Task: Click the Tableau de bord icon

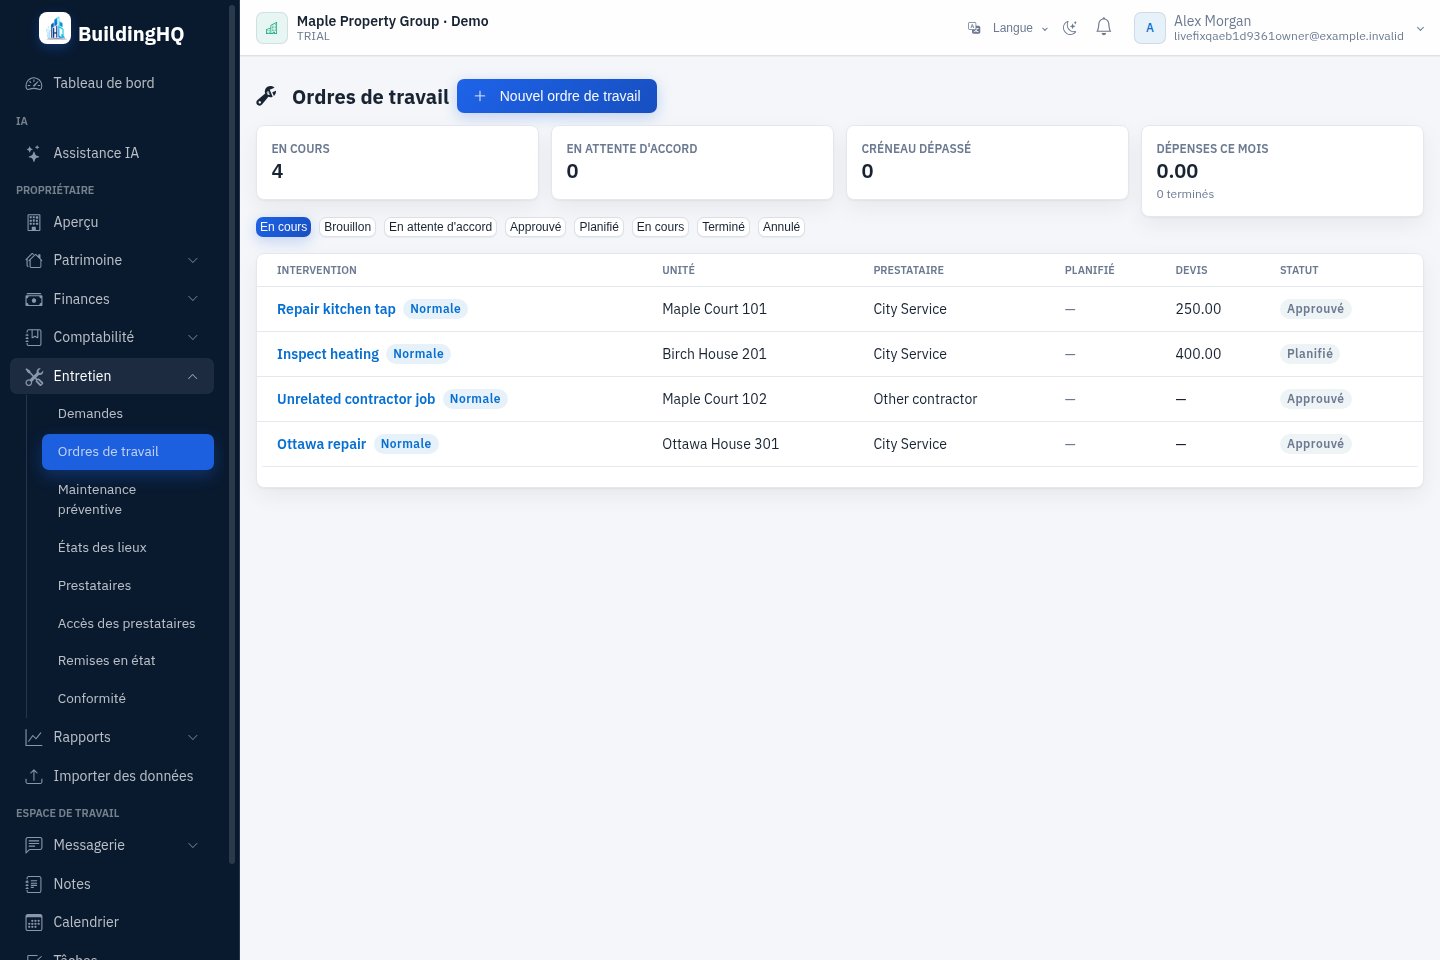Action: click(34, 83)
